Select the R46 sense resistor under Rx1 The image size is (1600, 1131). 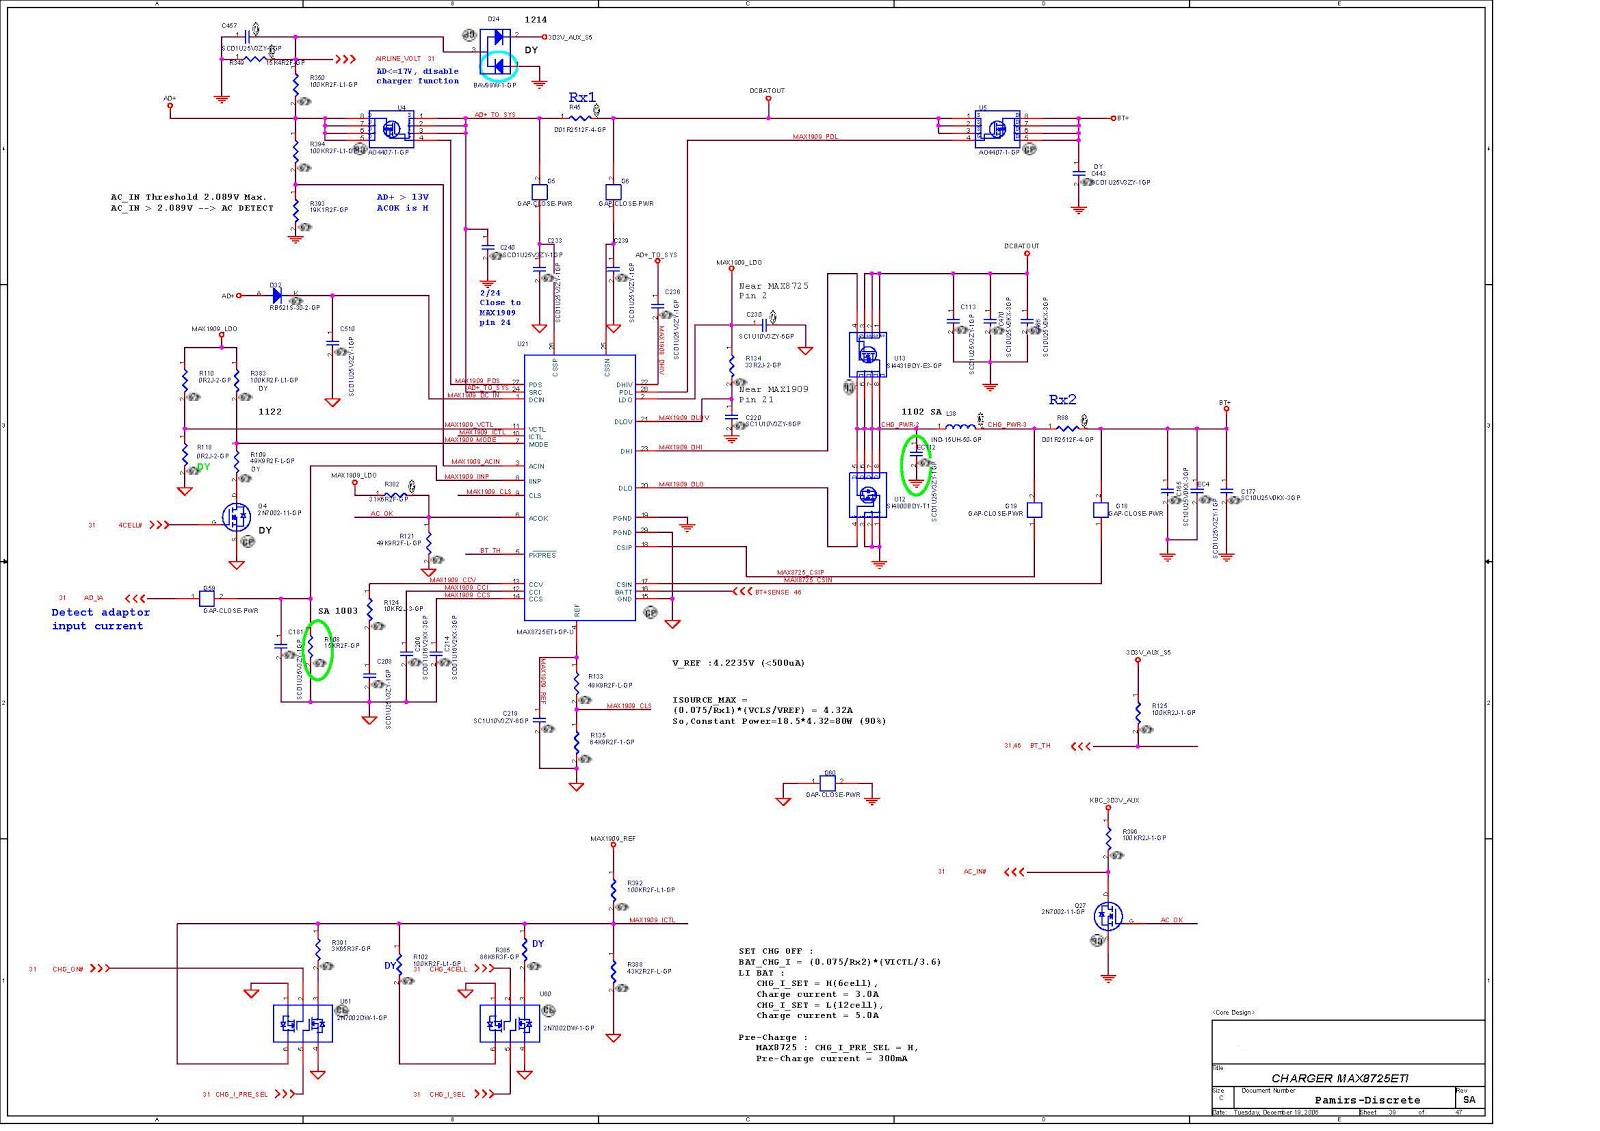[x=579, y=118]
